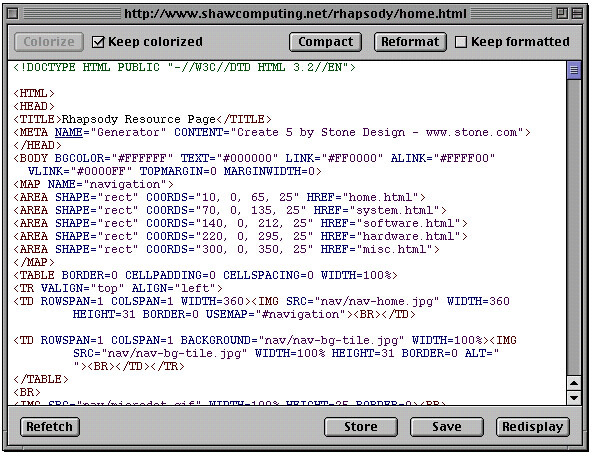592x453 pixels.
Task: Click the AREA line with misc.html
Action: click(227, 250)
